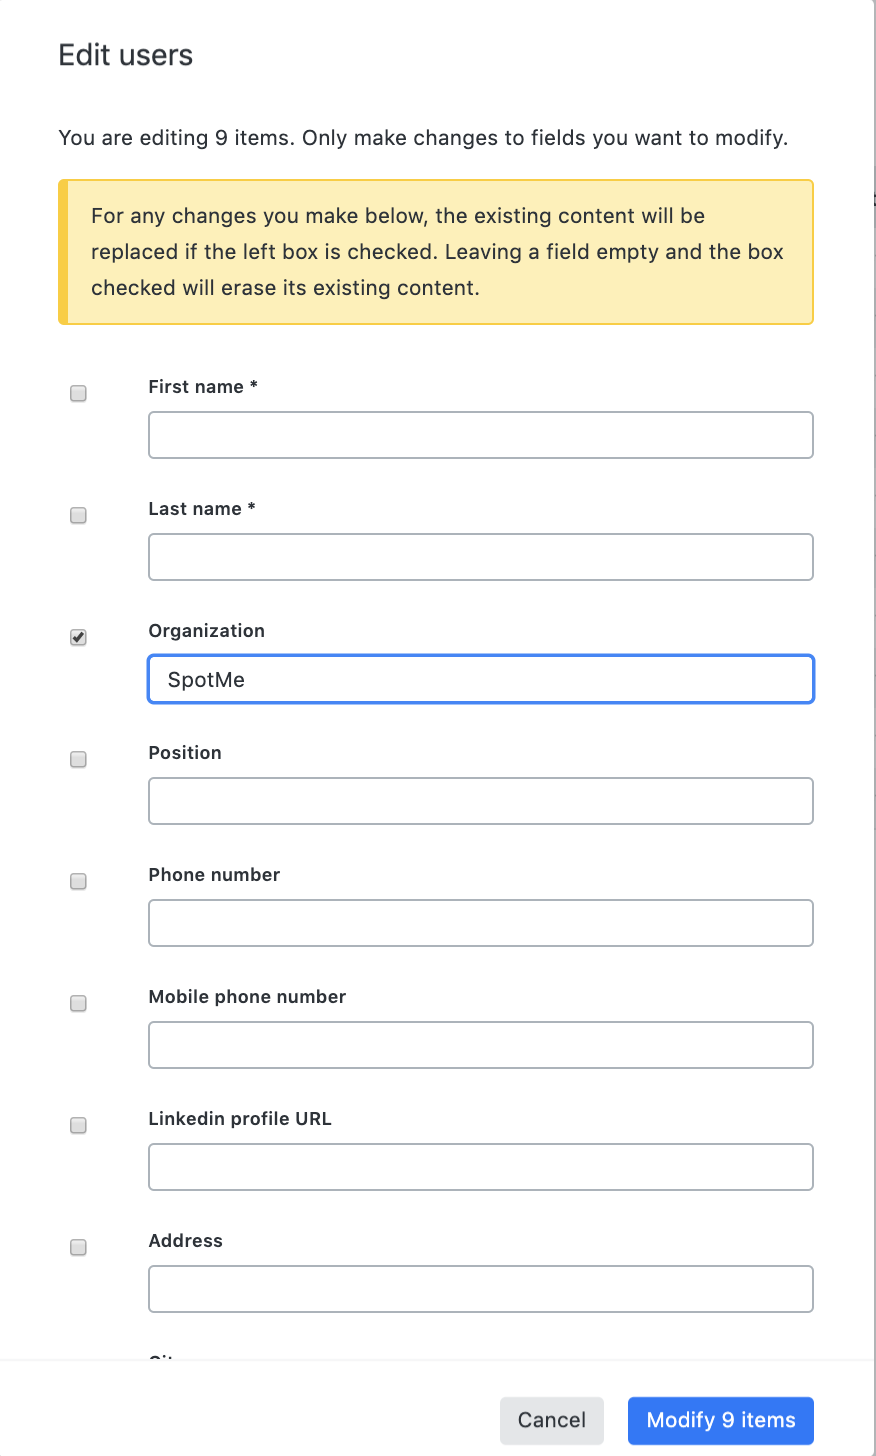Tick the Phone number checkbox
Screen dimensions: 876x1456
tap(78, 882)
